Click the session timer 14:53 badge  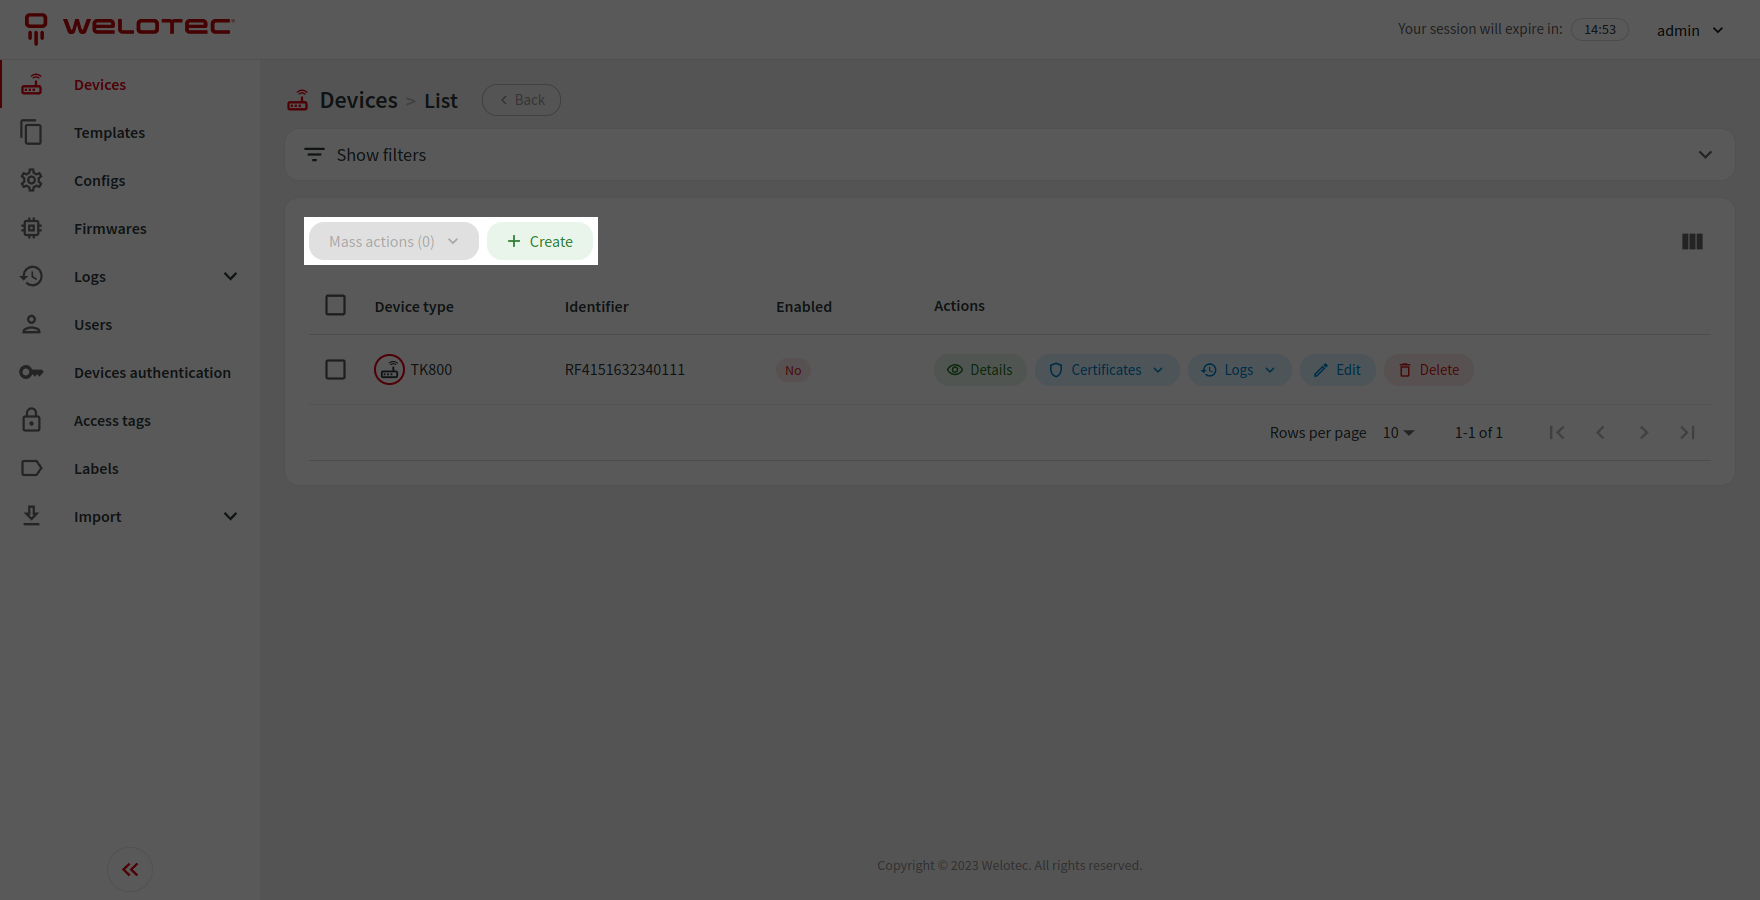tap(1600, 29)
